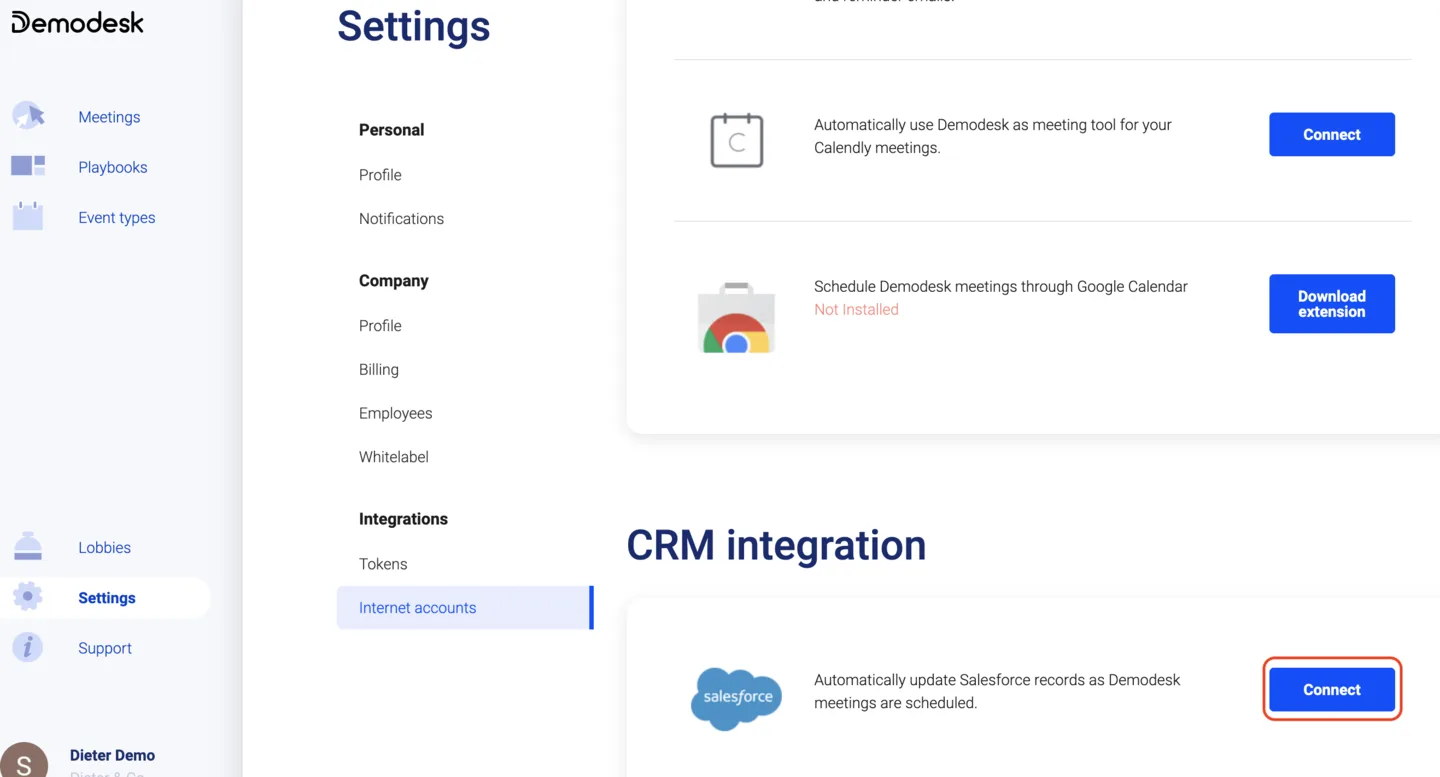1440x777 pixels.
Task: Click the Support info icon
Action: pyautogui.click(x=28, y=647)
